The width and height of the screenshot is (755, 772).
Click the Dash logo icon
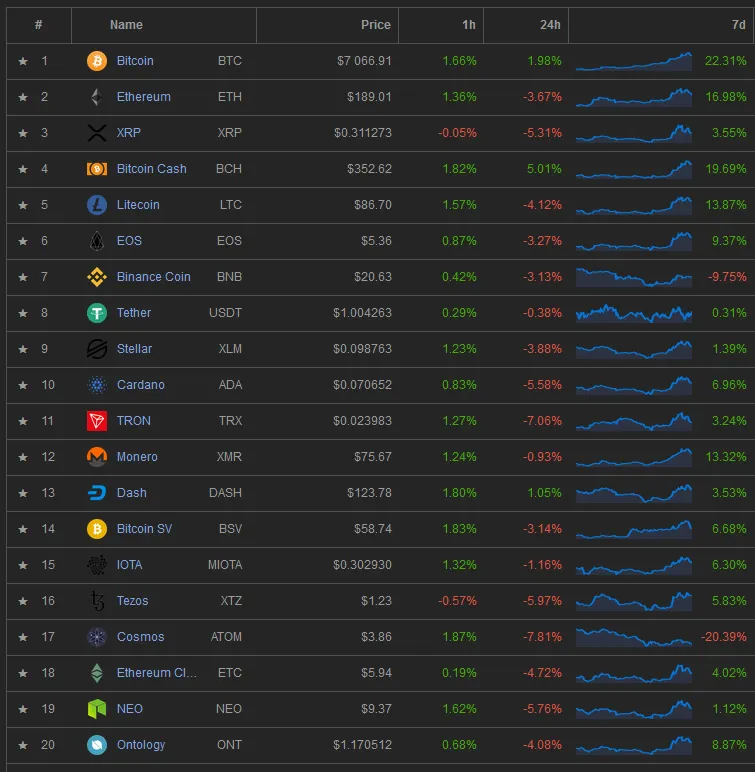coord(97,493)
